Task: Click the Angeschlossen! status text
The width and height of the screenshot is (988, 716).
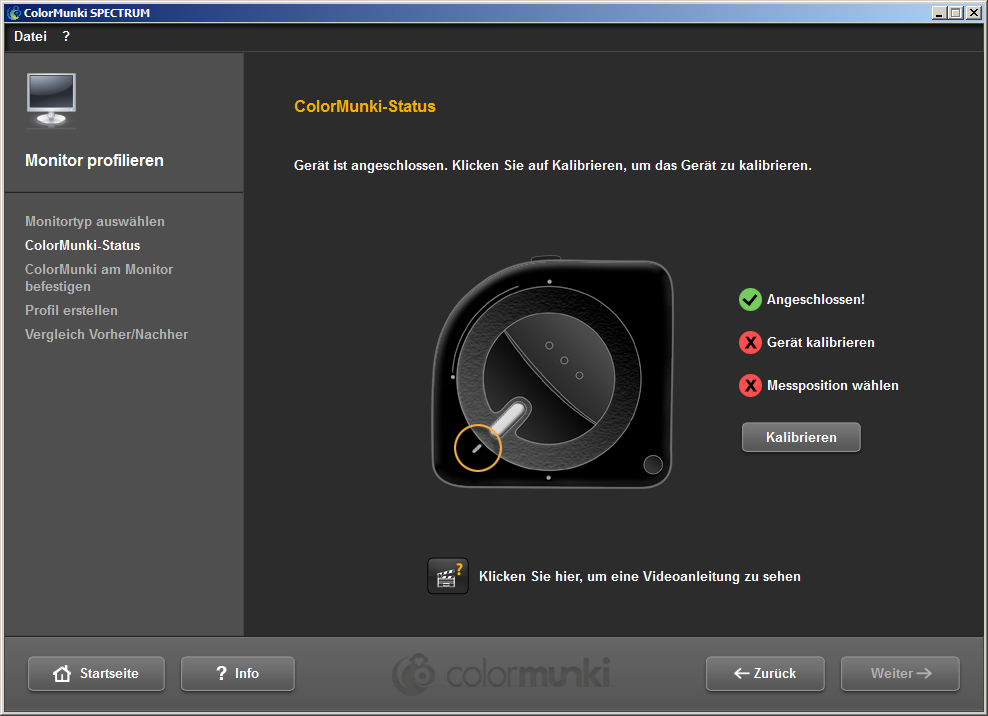Action: pyautogui.click(x=815, y=299)
